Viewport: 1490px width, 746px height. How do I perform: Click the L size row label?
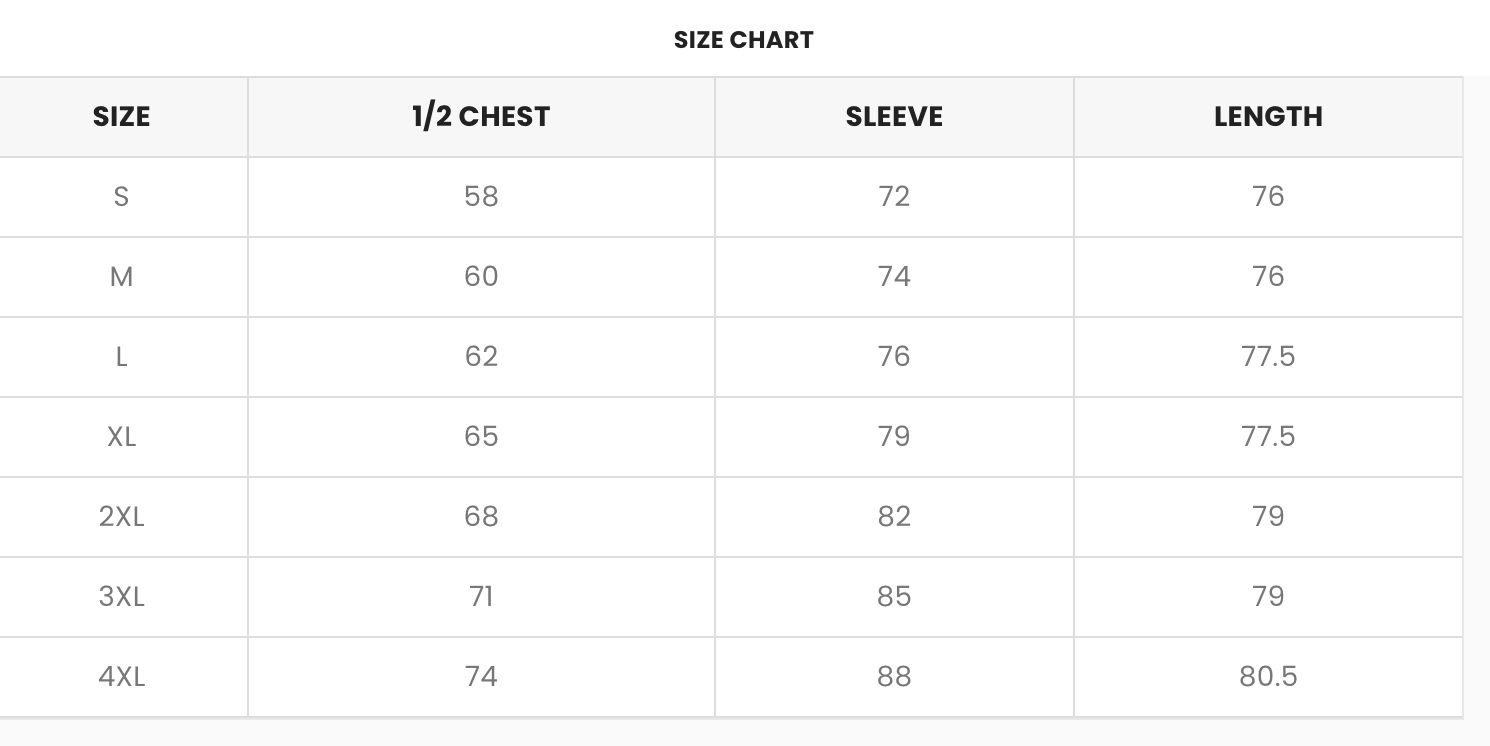[121, 357]
